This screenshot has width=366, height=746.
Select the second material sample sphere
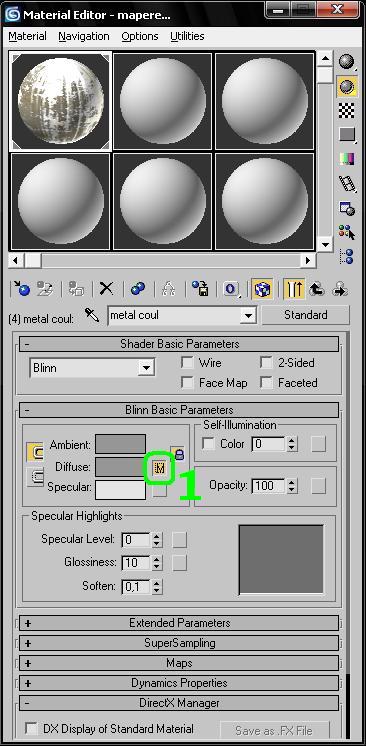pos(163,101)
